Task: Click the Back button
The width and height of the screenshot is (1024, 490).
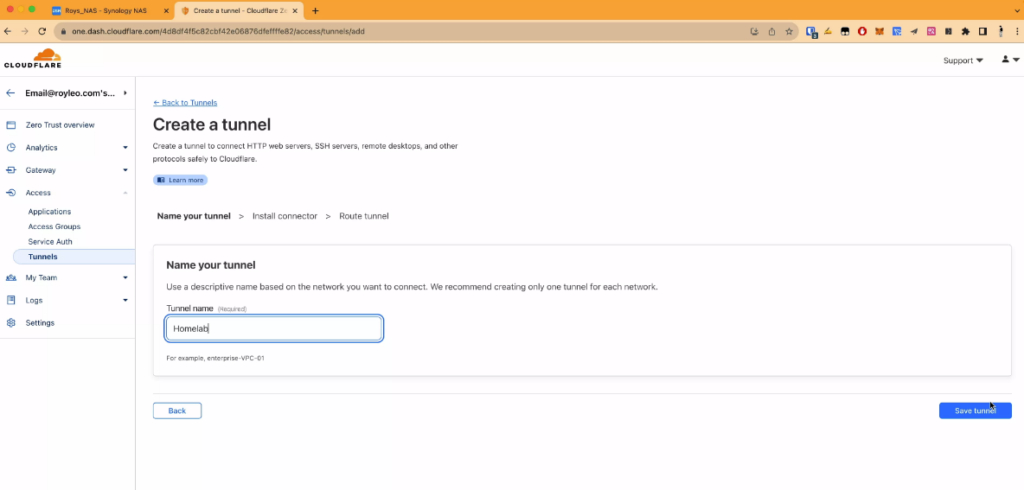Action: (177, 410)
